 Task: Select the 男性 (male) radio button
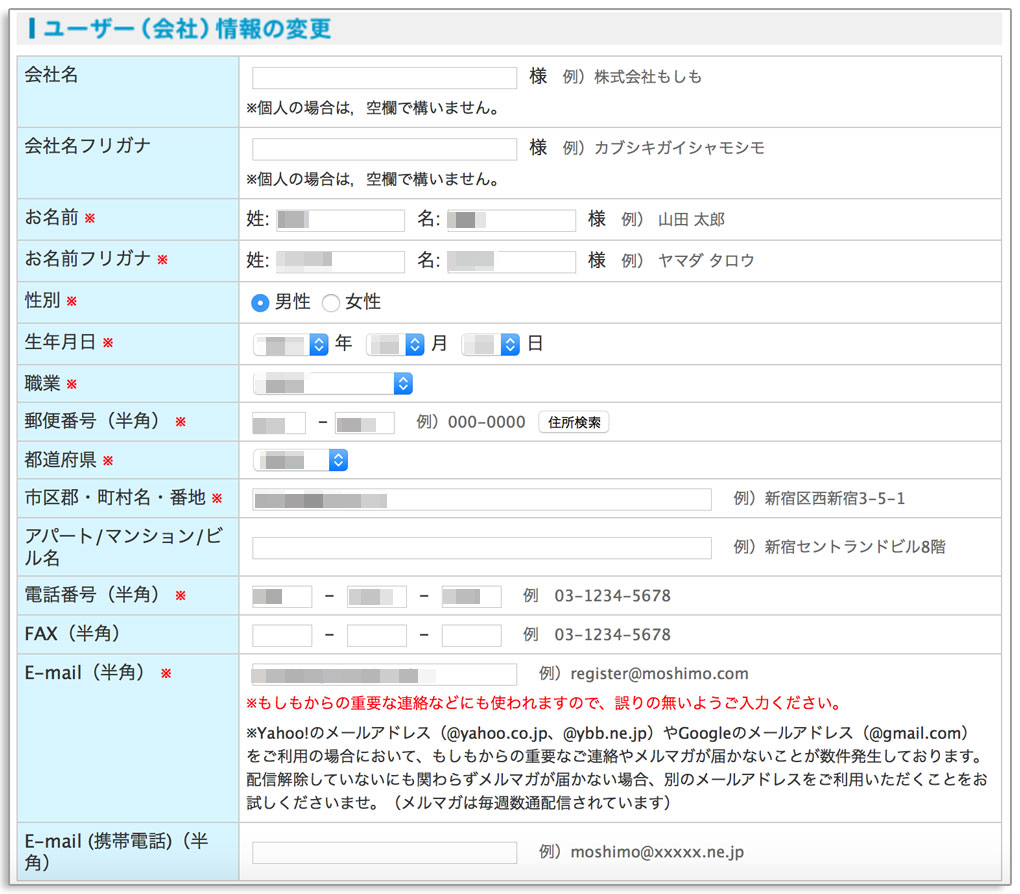[x=260, y=302]
